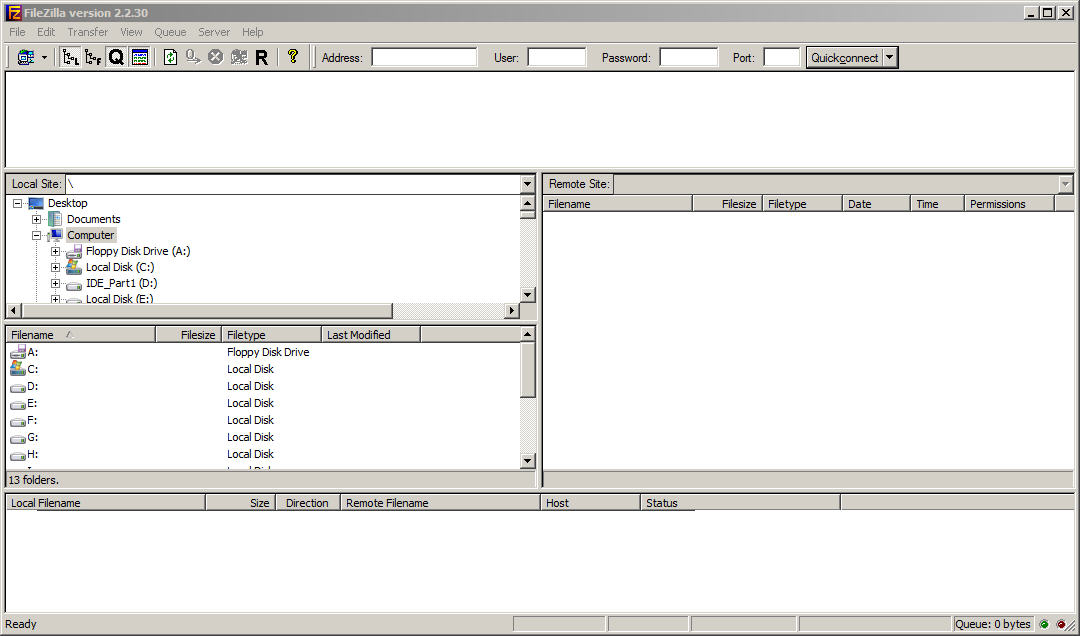This screenshot has height=636, width=1080.
Task: Open the Quickconnect history dropdown arrow
Action: pyautogui.click(x=890, y=57)
